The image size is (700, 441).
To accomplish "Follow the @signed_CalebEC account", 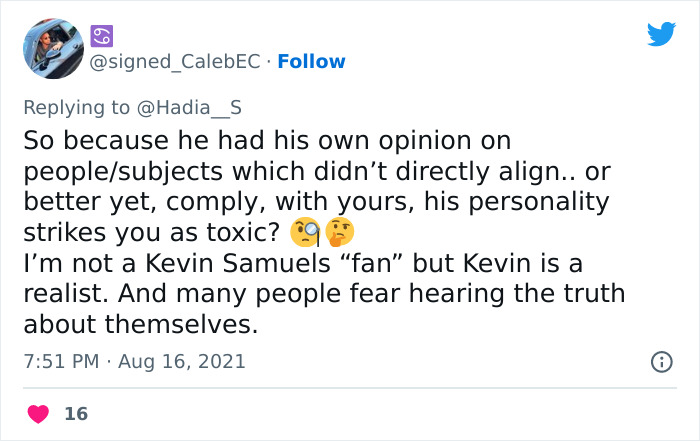I will click(311, 62).
